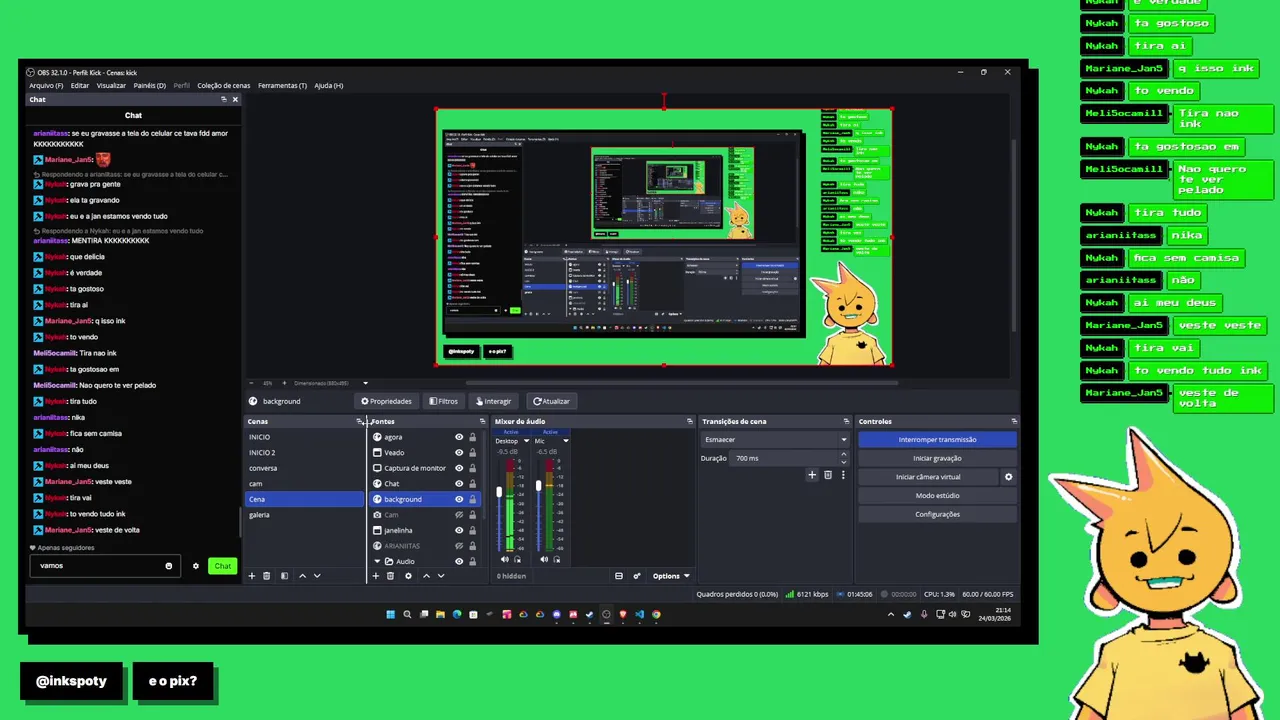Remove the scene transition with the trash icon

(828, 475)
